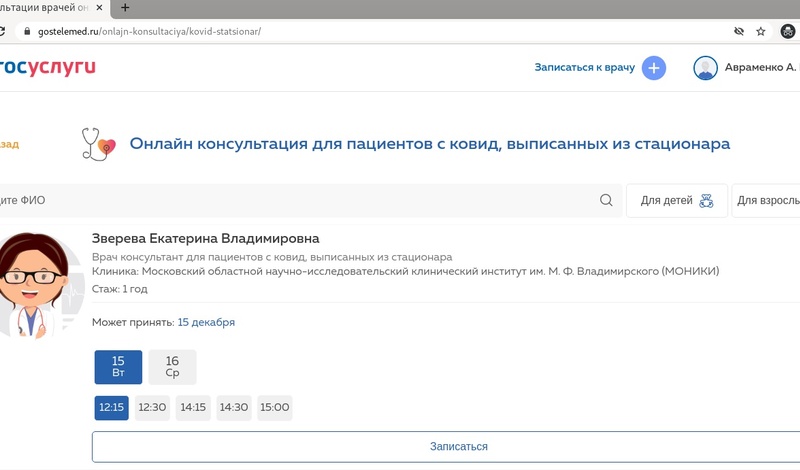
Task: Choose the 12:15 time slot
Action: click(x=111, y=408)
